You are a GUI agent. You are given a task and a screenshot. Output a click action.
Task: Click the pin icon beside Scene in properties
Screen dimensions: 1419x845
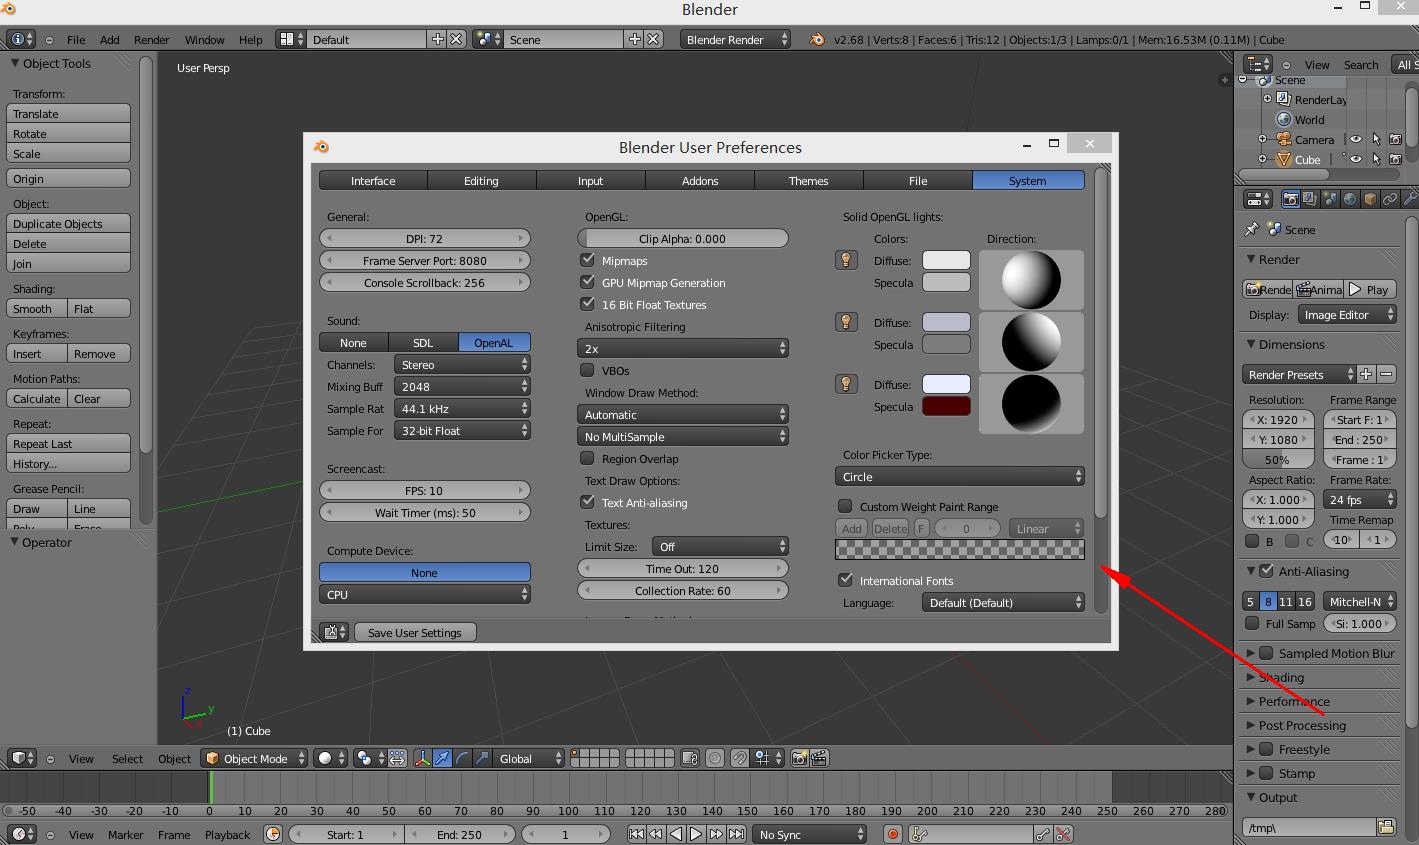pyautogui.click(x=1252, y=229)
